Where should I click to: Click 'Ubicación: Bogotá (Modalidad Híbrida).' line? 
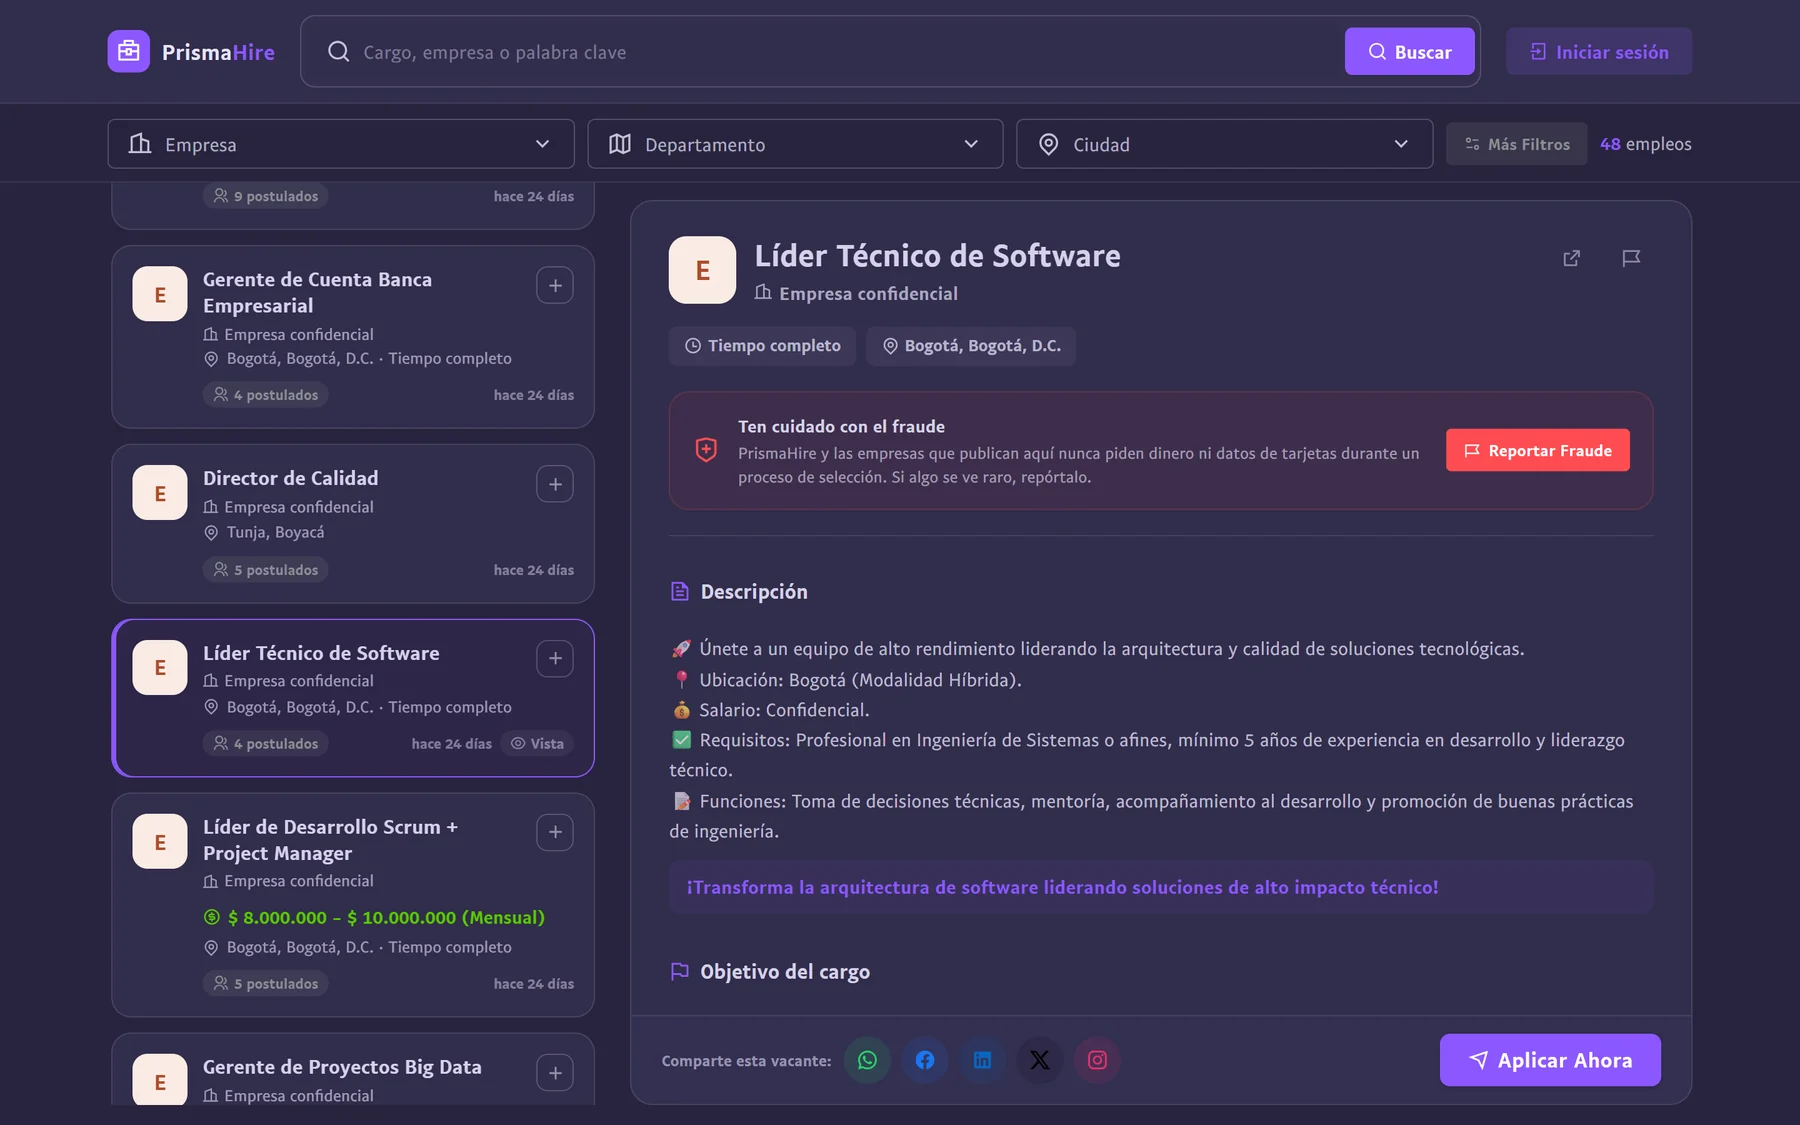(x=860, y=680)
